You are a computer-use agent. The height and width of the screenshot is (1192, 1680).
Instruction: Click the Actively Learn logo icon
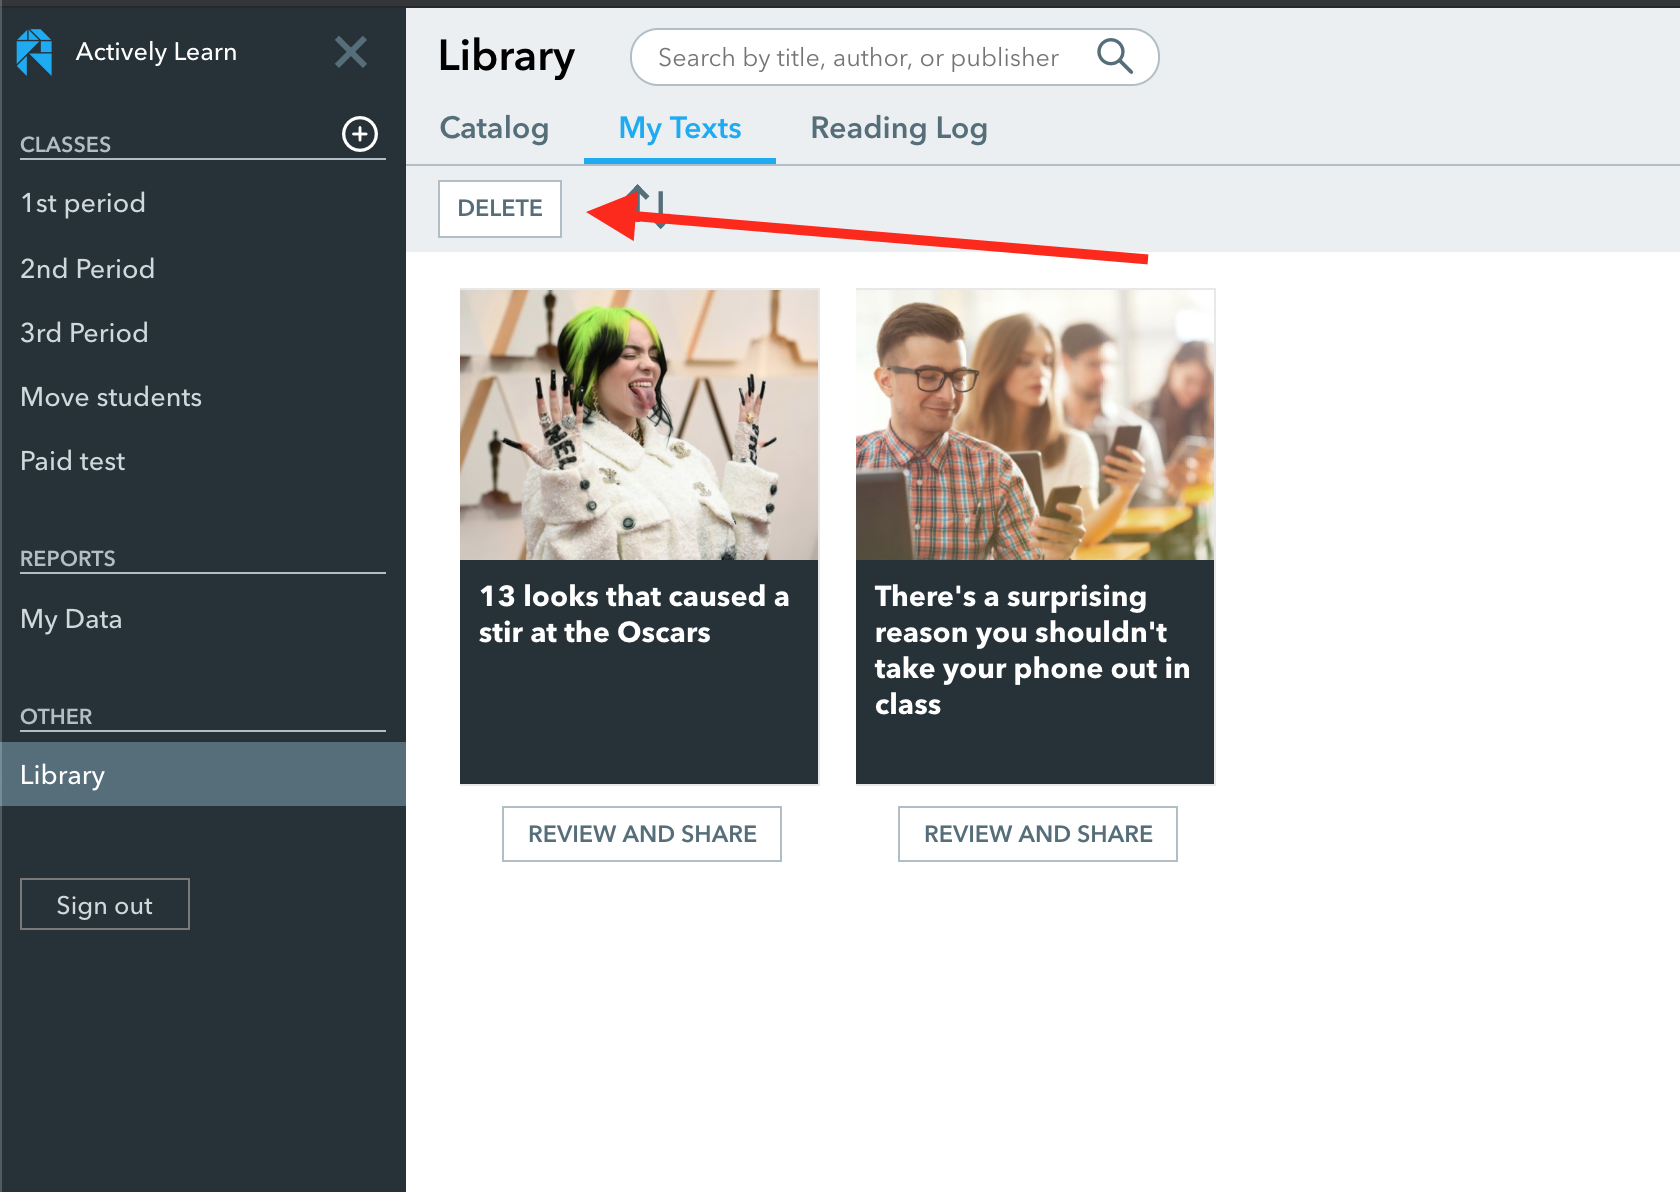click(34, 52)
